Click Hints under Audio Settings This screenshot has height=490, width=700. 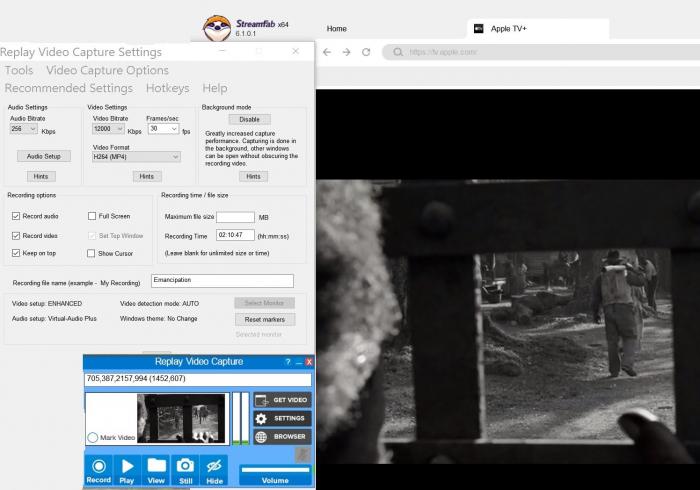coord(41,176)
